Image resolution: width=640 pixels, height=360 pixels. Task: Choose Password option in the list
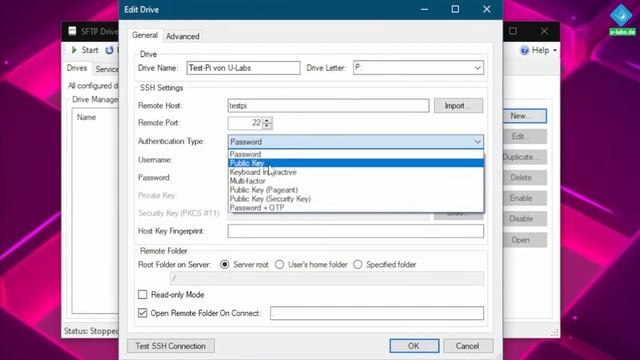356,154
